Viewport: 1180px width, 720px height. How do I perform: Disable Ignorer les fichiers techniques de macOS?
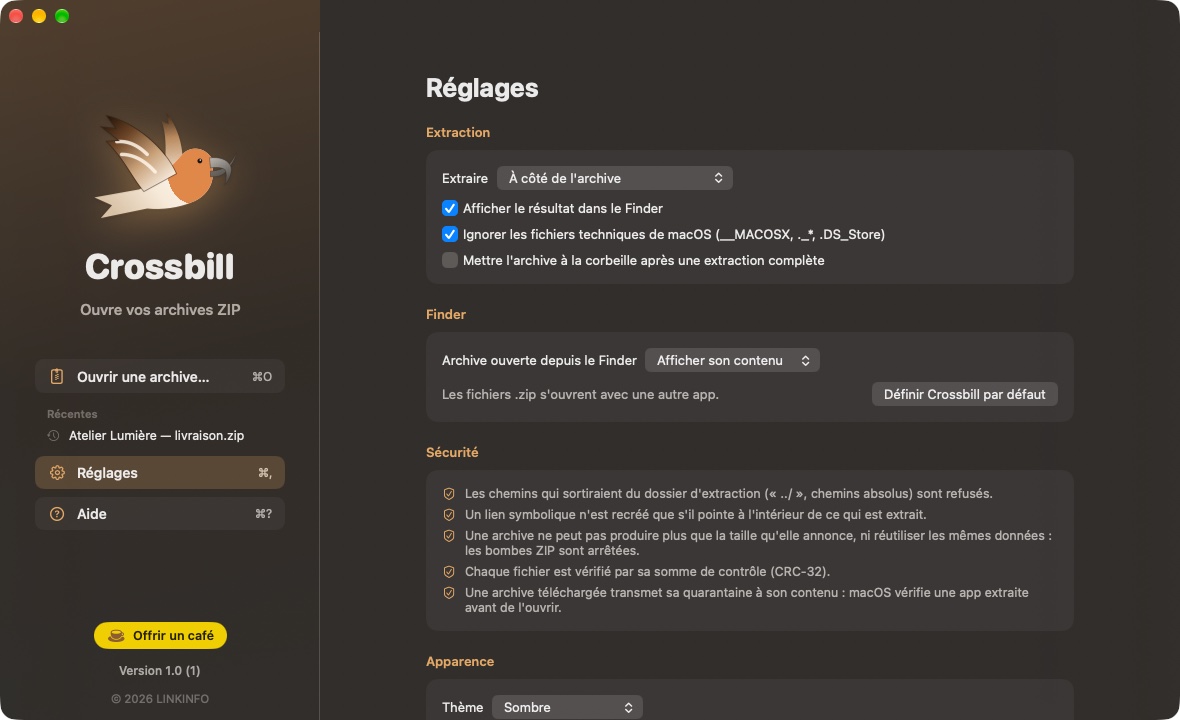tap(450, 234)
